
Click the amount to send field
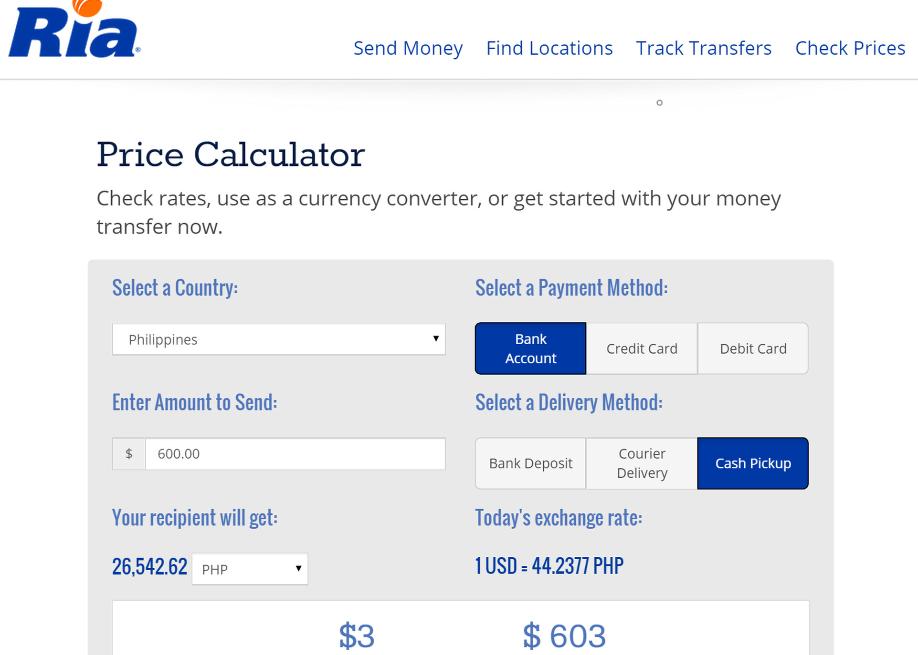coord(295,454)
